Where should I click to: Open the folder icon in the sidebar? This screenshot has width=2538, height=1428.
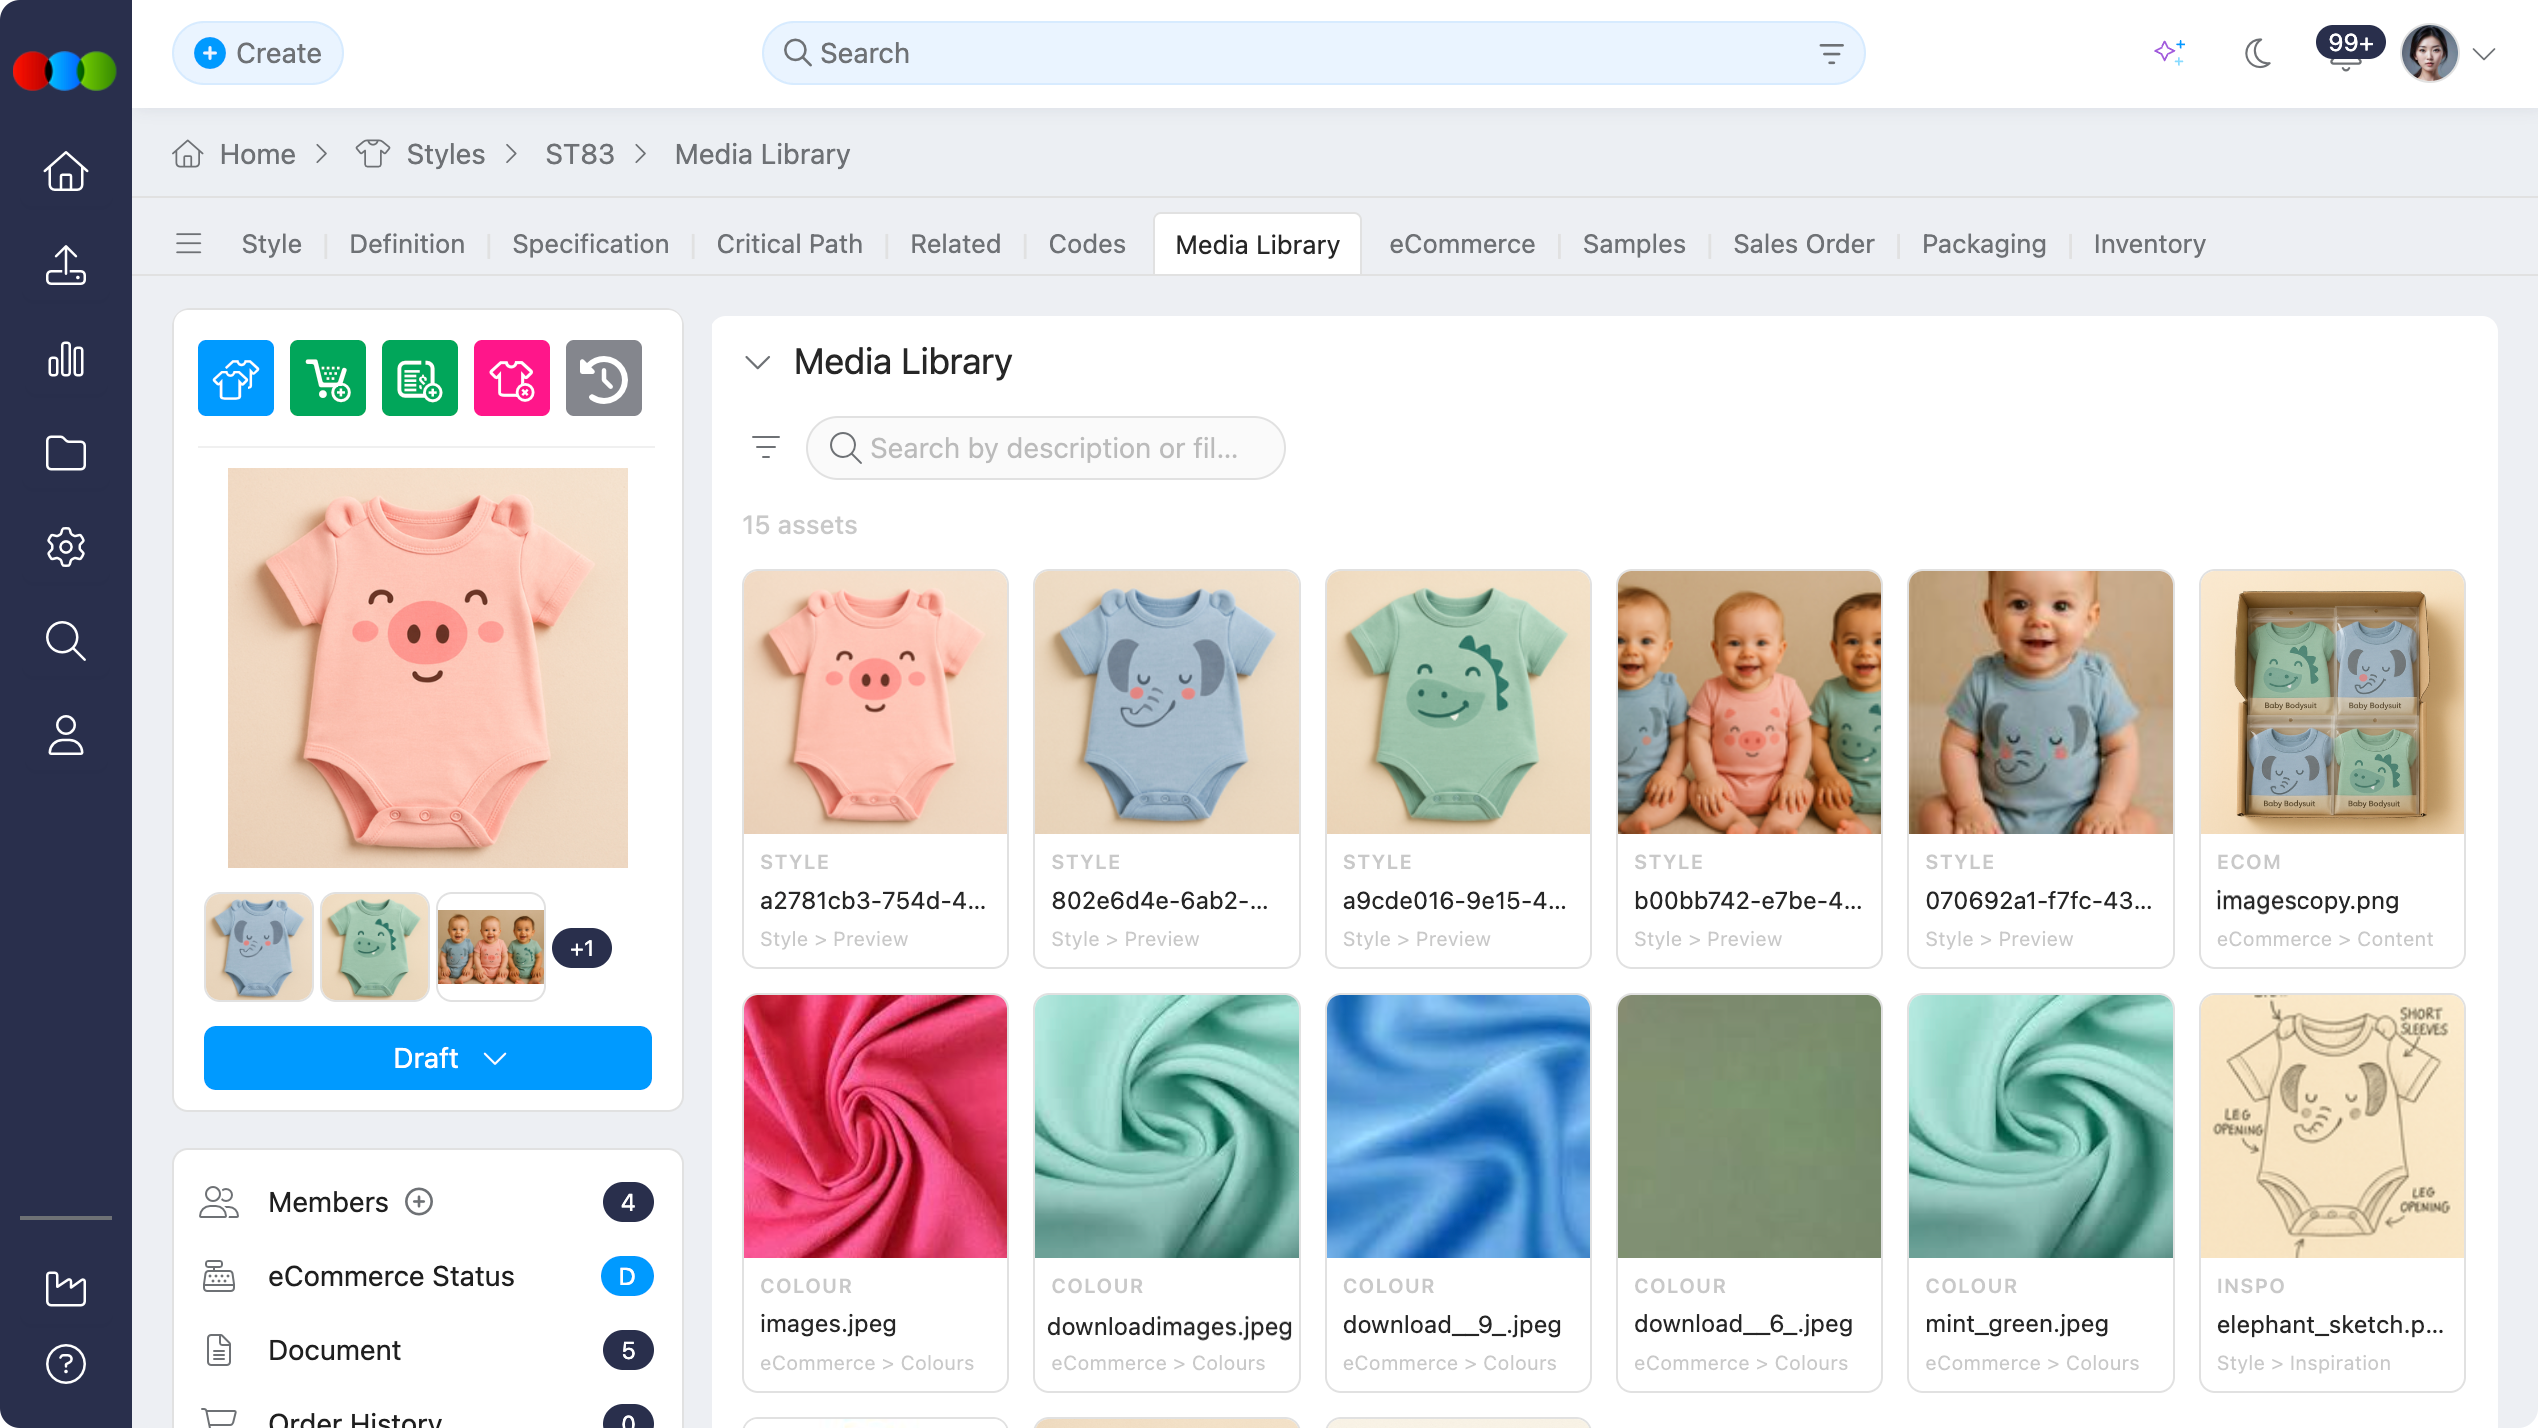[x=66, y=453]
